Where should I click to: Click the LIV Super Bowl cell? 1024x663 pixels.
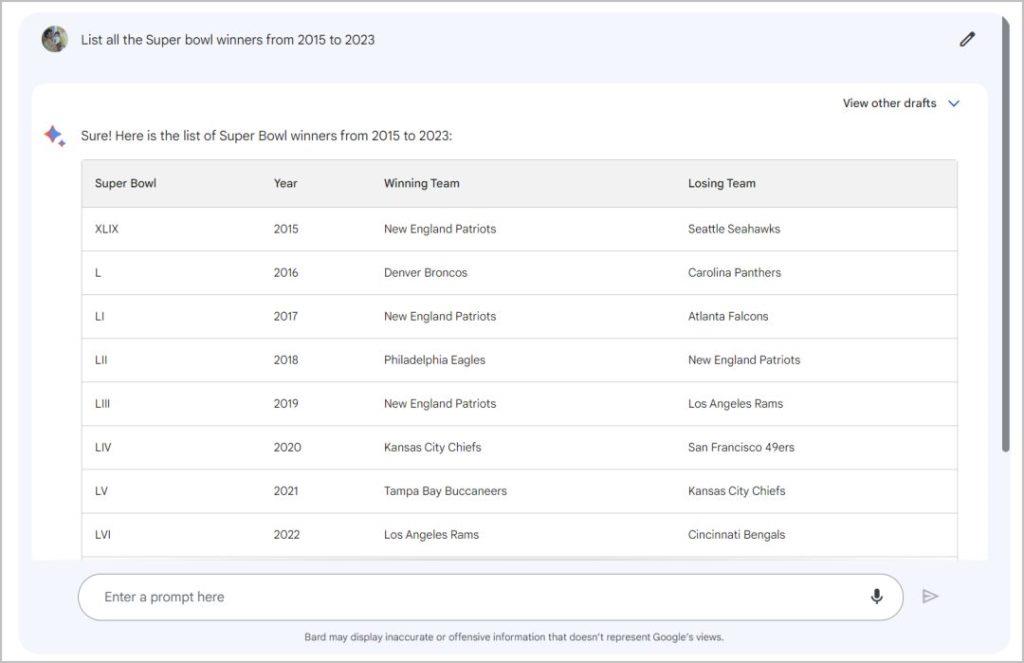[103, 447]
